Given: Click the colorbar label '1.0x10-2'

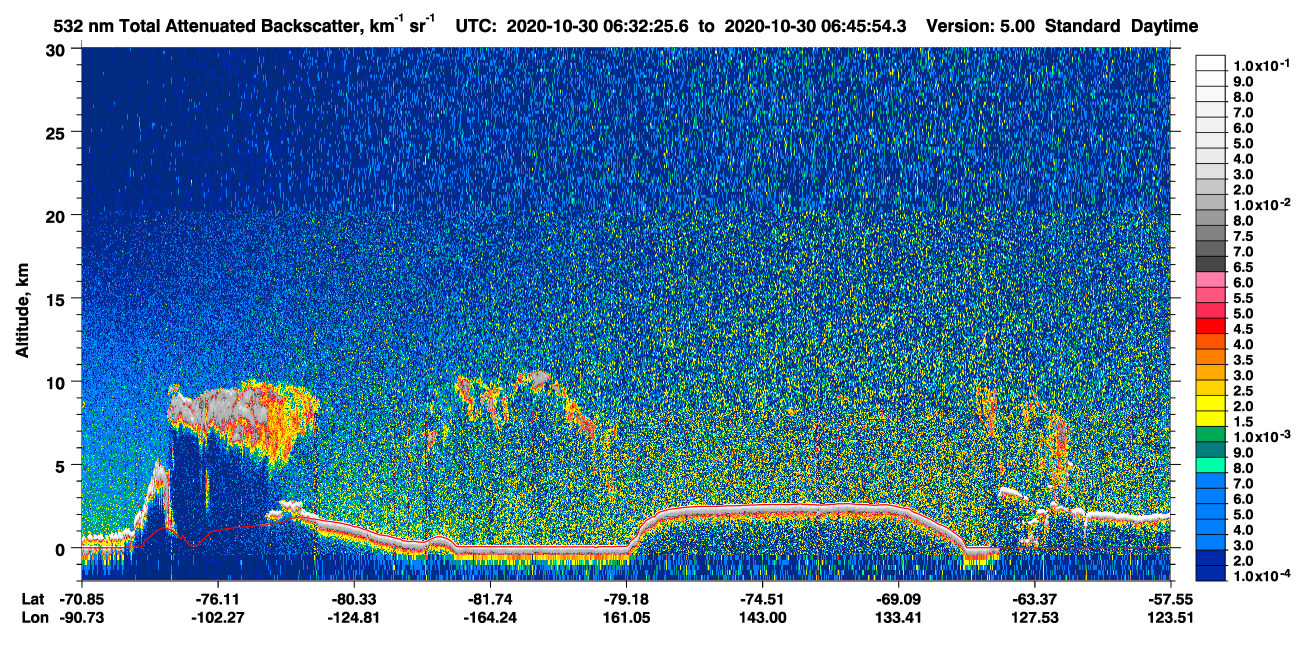Looking at the screenshot, I should [1261, 204].
